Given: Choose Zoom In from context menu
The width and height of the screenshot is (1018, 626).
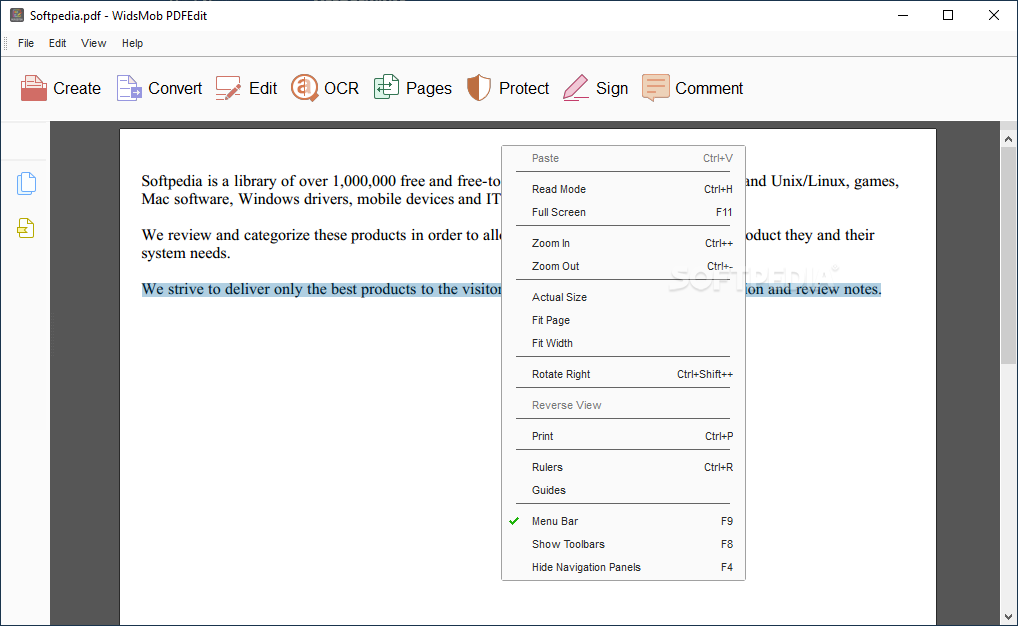Looking at the screenshot, I should tap(623, 244).
